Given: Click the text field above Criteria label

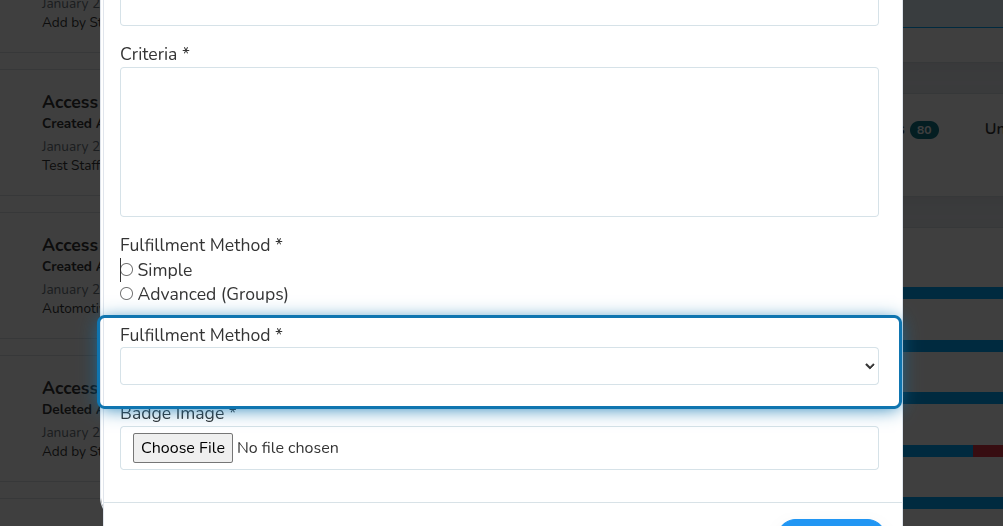Looking at the screenshot, I should (499, 12).
